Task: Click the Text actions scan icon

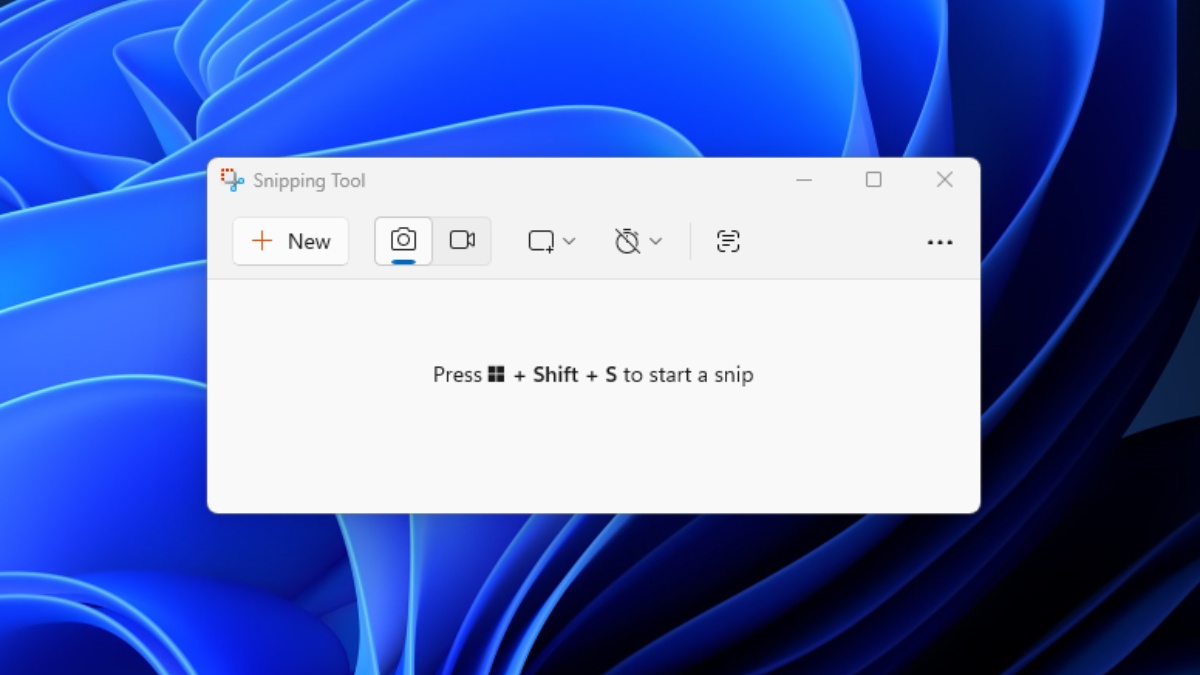Action: coord(728,241)
